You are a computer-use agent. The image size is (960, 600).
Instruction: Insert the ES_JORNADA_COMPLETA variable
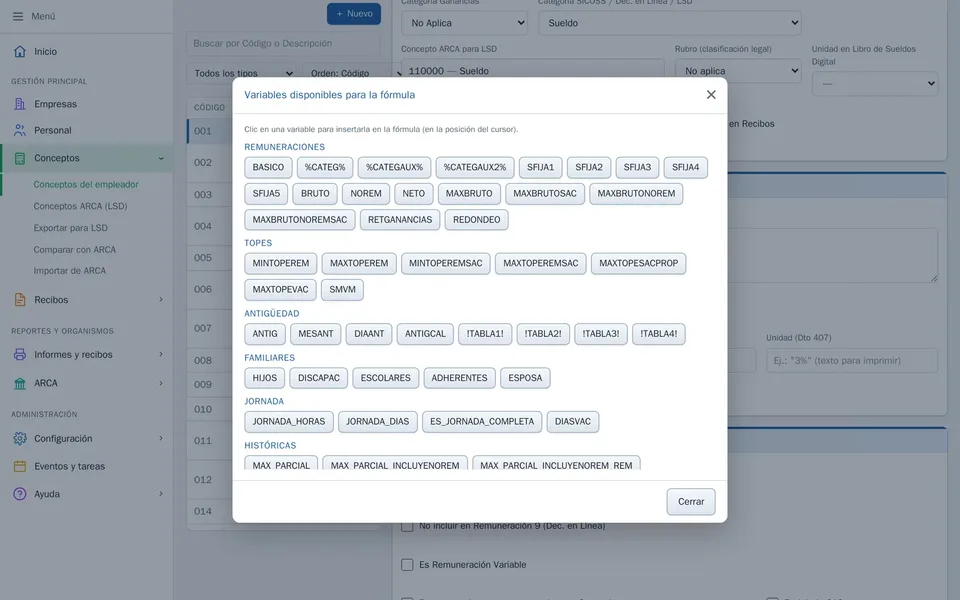click(482, 421)
